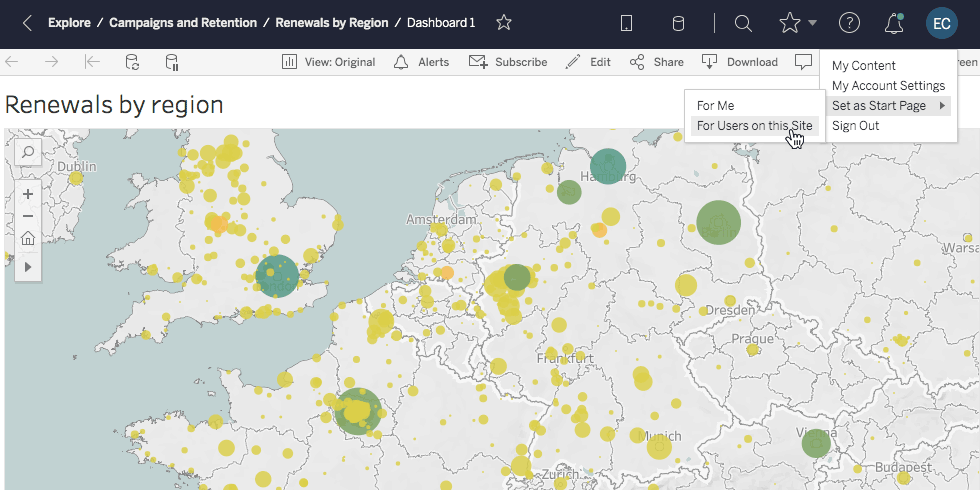This screenshot has width=980, height=490.
Task: Favorite this dashboard with breadcrumb star
Action: tap(504, 23)
